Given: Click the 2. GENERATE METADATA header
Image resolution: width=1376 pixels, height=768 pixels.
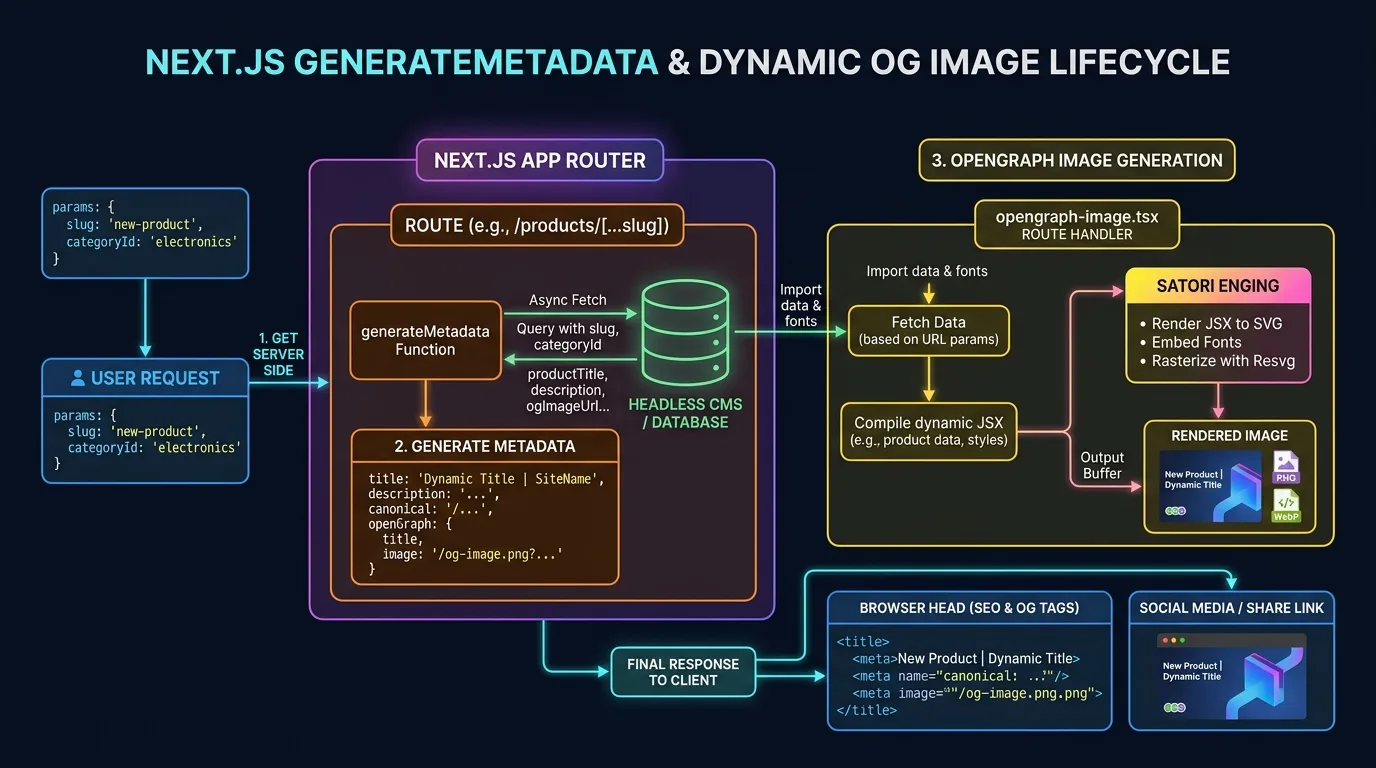Looking at the screenshot, I should click(x=485, y=446).
